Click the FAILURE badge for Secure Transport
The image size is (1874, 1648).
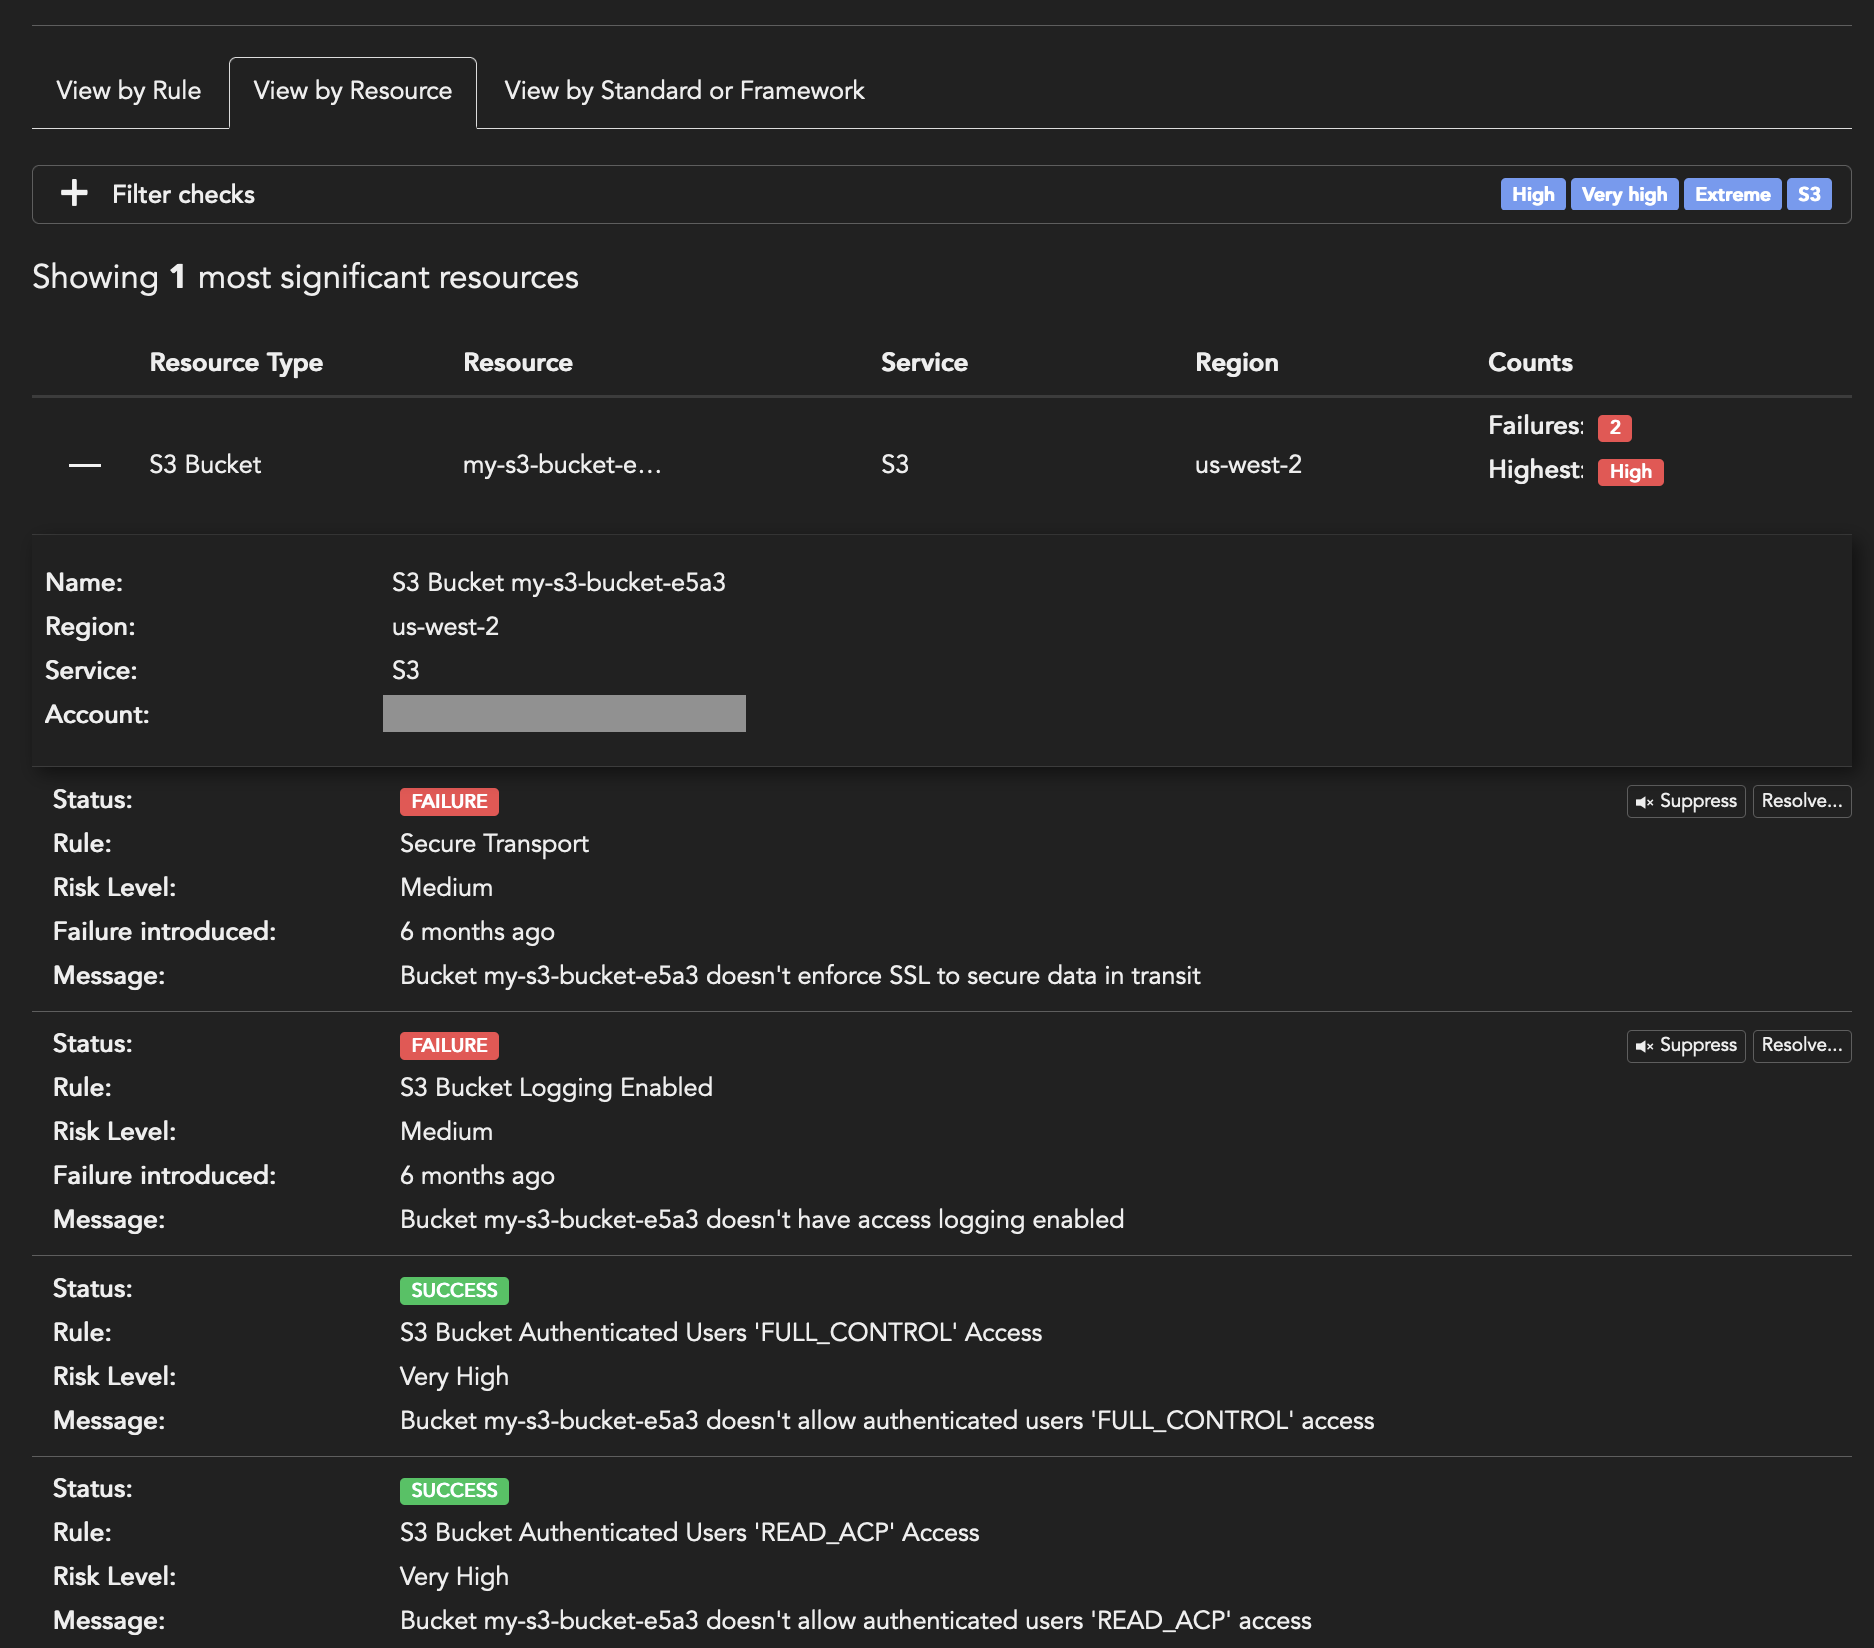point(449,800)
